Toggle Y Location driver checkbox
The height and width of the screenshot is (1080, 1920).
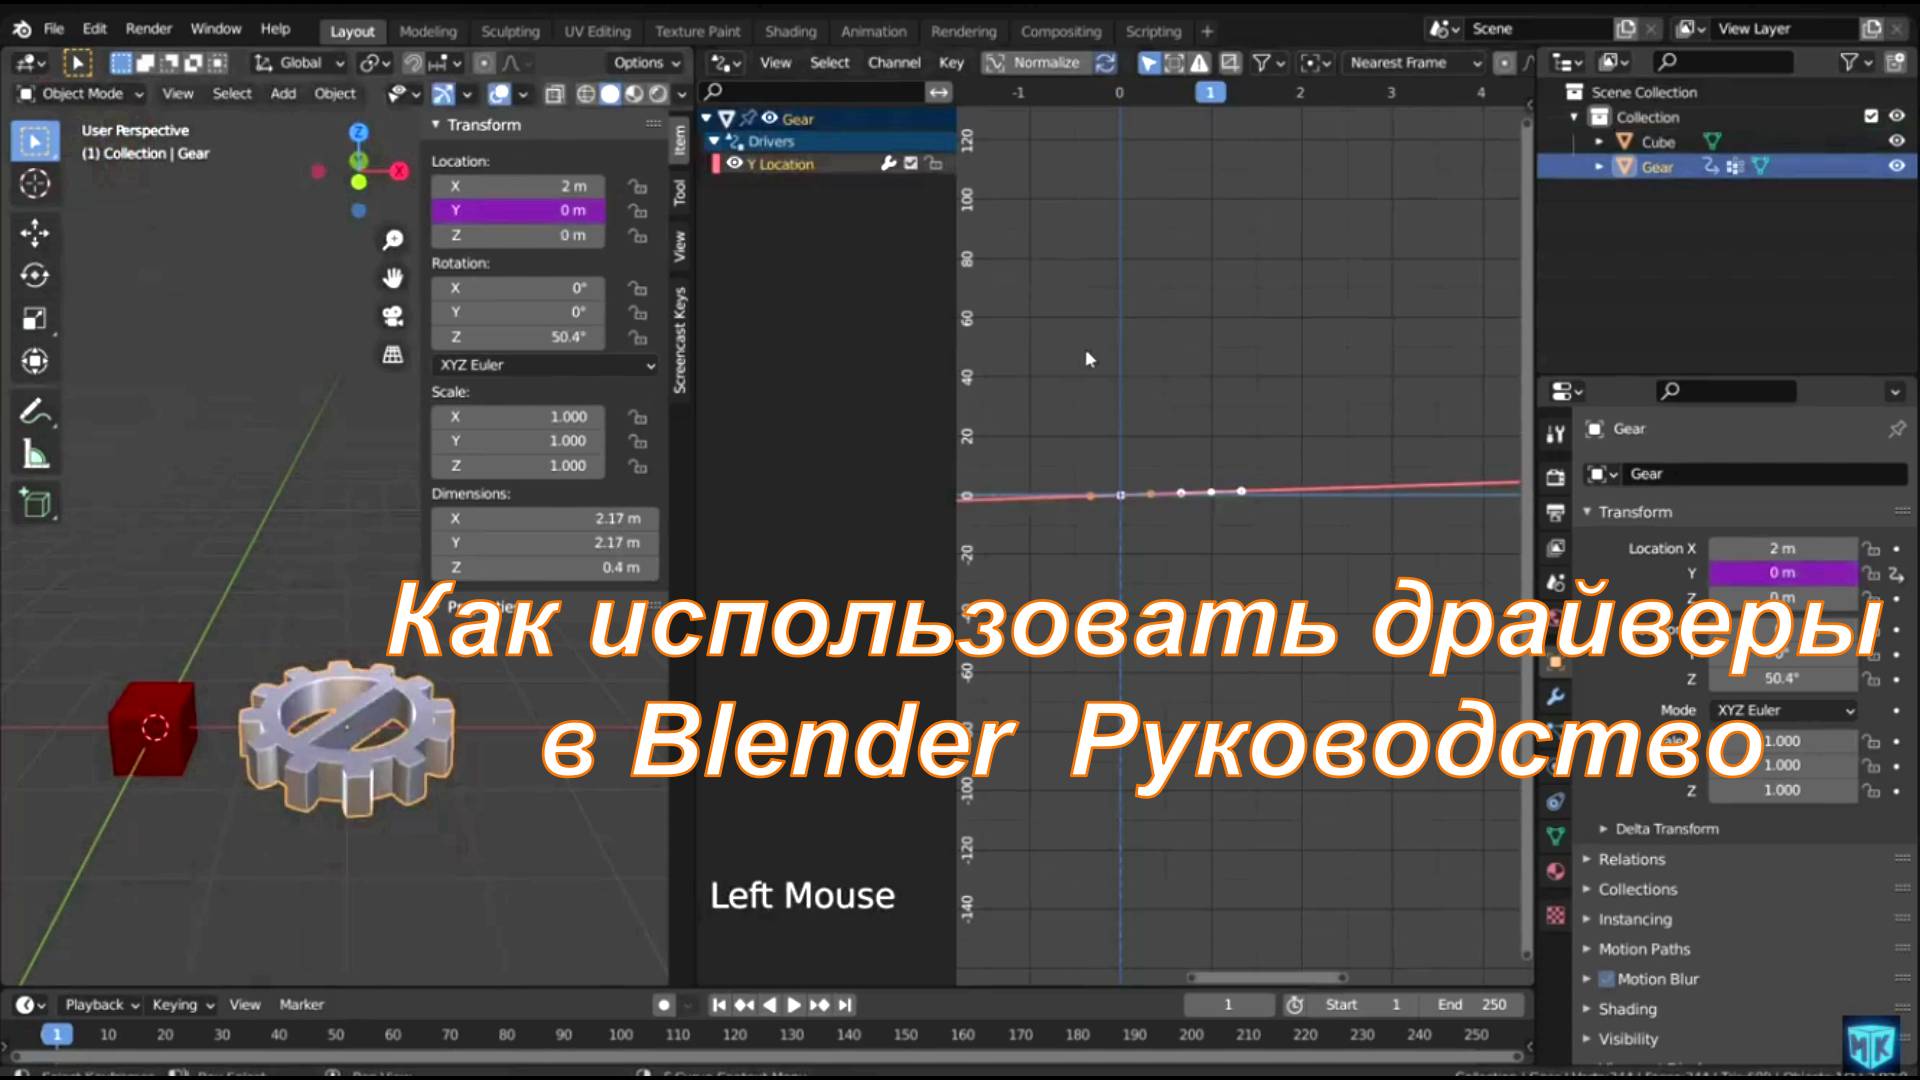tap(910, 163)
